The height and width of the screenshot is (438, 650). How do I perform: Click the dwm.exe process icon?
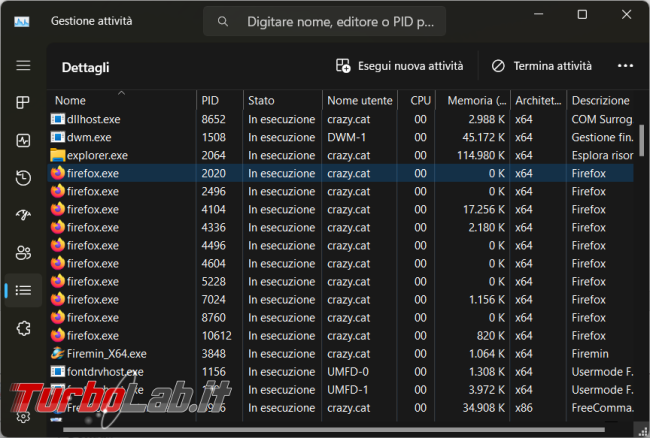pyautogui.click(x=58, y=137)
